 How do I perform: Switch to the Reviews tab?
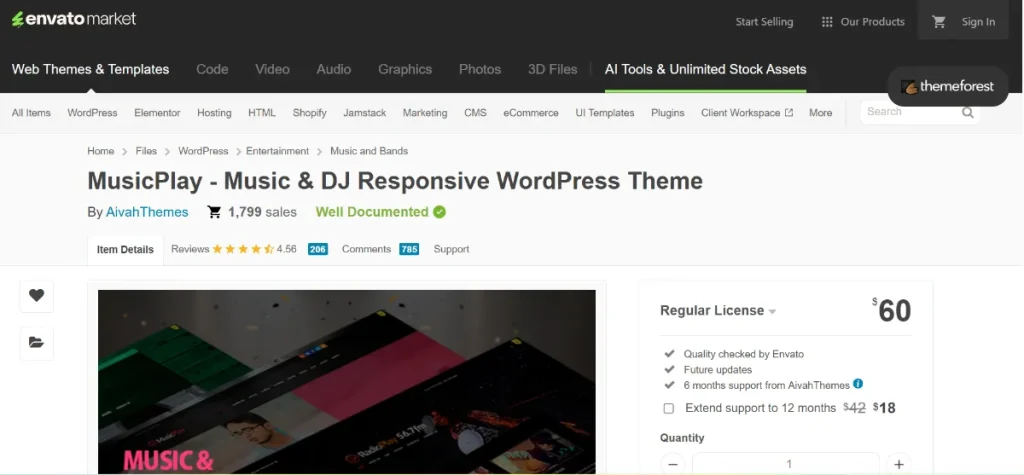[190, 249]
